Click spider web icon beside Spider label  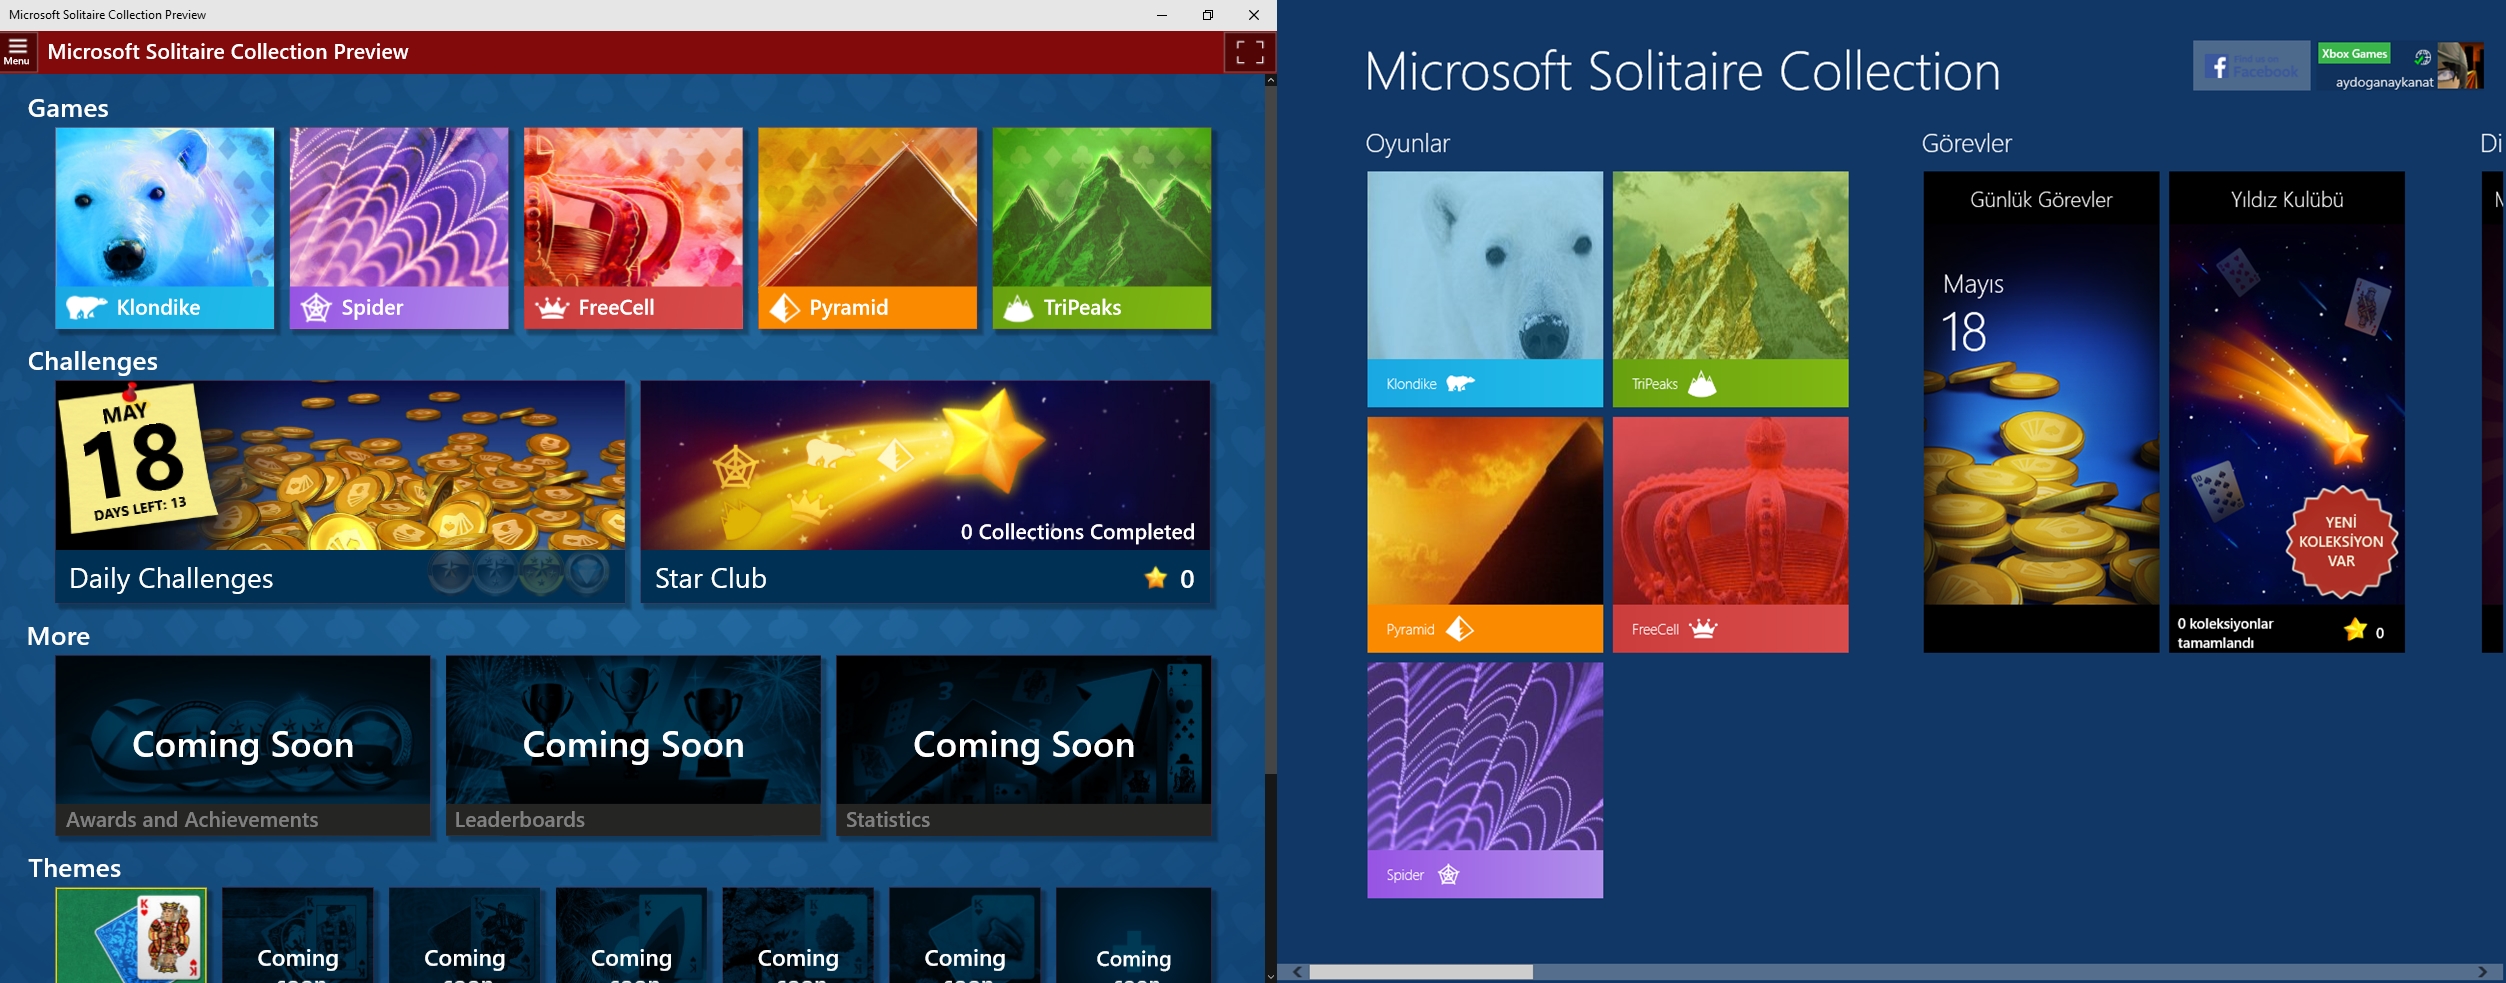coord(316,307)
